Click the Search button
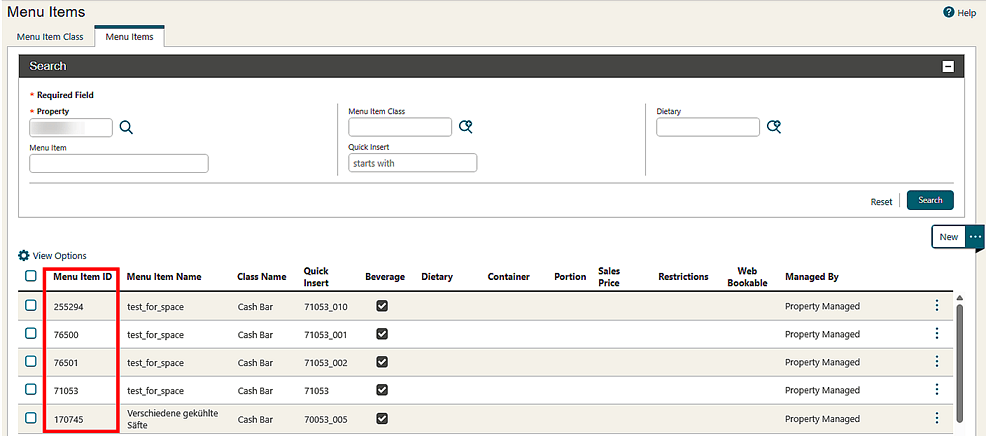 pos(930,200)
